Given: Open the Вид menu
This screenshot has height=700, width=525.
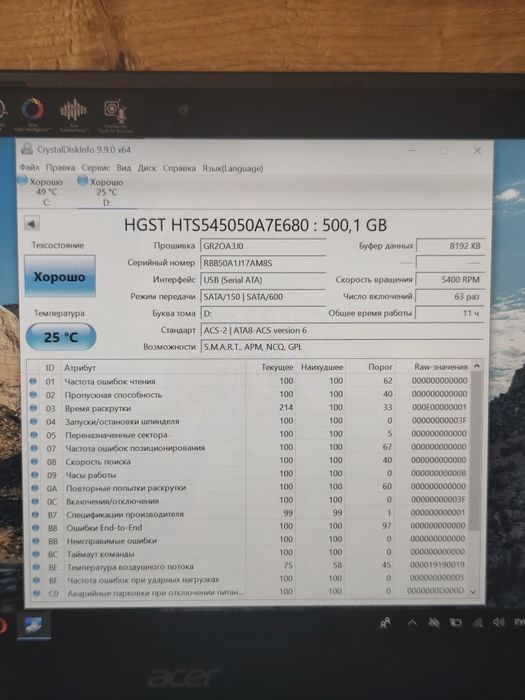Looking at the screenshot, I should click(x=124, y=168).
